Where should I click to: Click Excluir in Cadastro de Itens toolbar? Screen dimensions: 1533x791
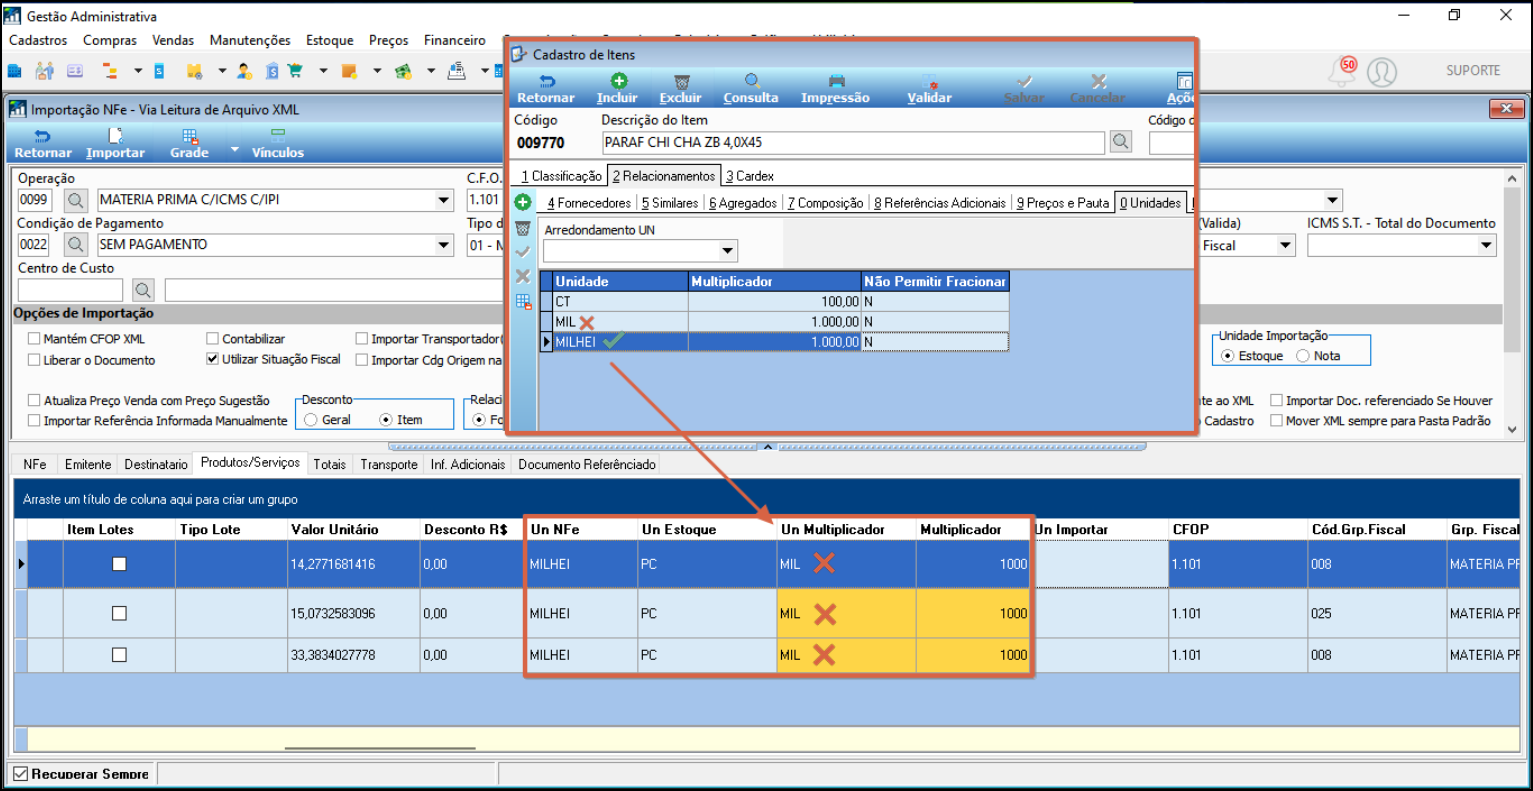pos(681,88)
